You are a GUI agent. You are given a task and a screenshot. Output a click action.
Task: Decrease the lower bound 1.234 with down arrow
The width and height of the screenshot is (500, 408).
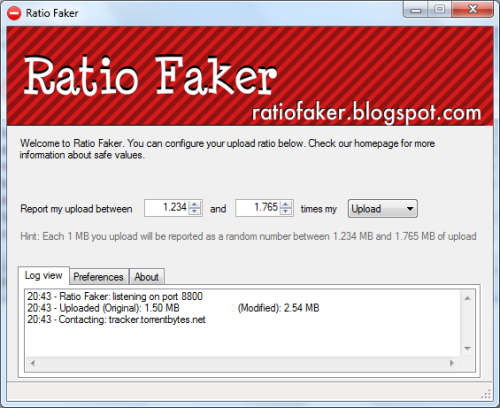coord(195,212)
